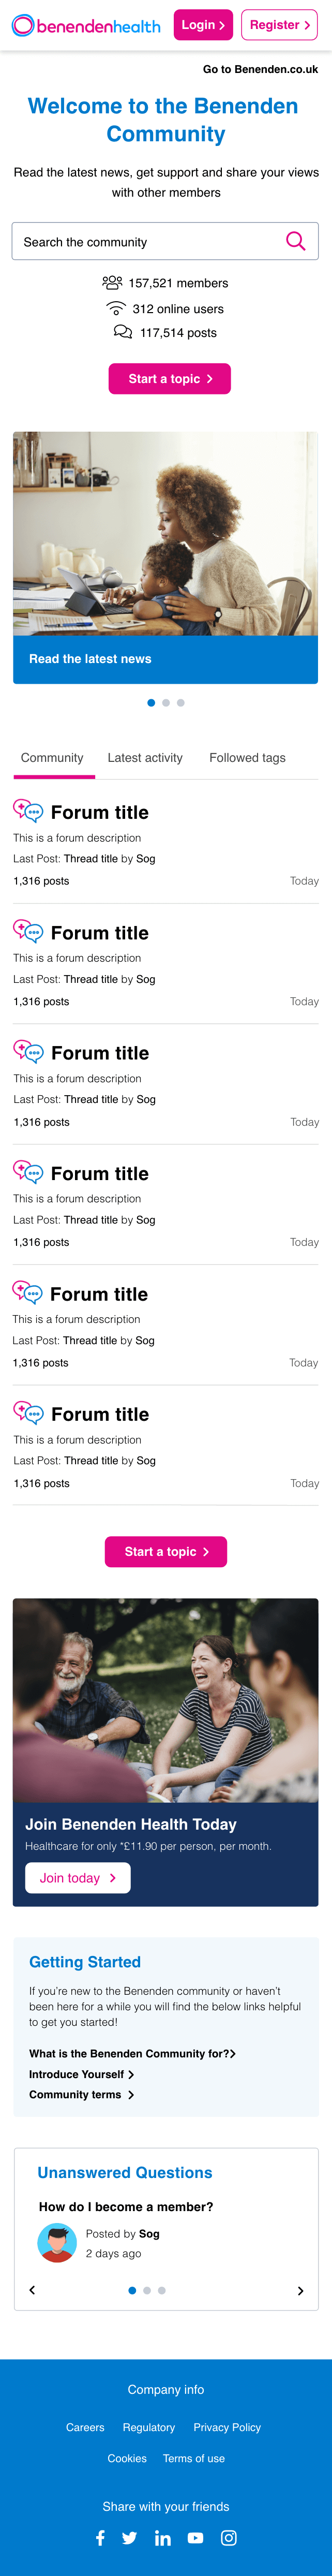This screenshot has height=2576, width=332.
Task: Click the Join today button
Action: tap(77, 1877)
